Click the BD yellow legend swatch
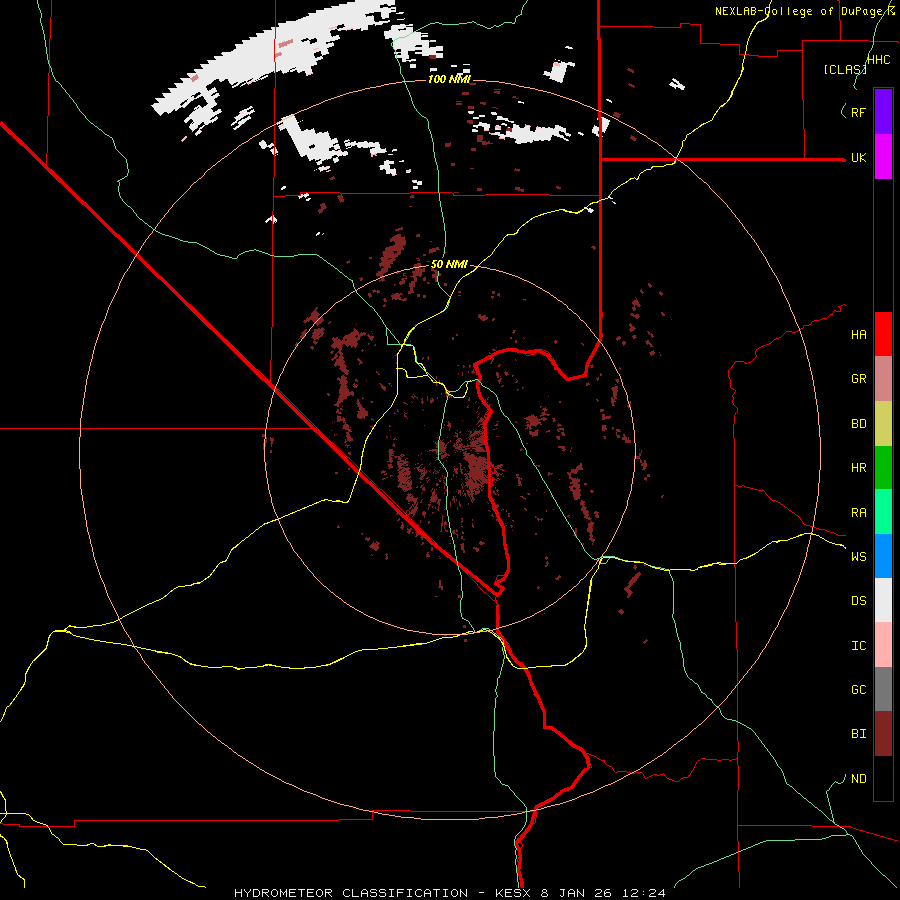This screenshot has width=900, height=900. click(883, 424)
